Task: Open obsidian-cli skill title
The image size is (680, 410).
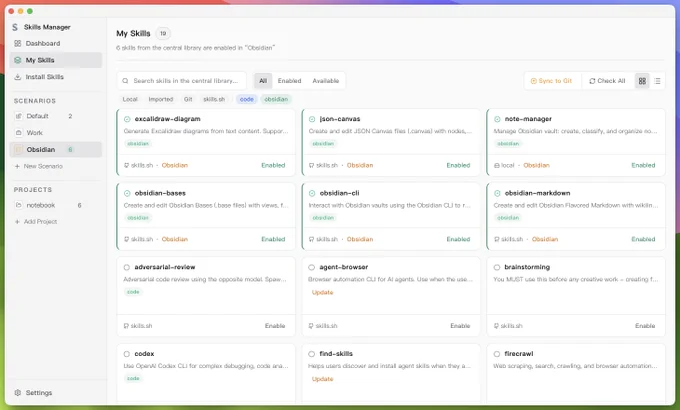Action: click(x=340, y=193)
